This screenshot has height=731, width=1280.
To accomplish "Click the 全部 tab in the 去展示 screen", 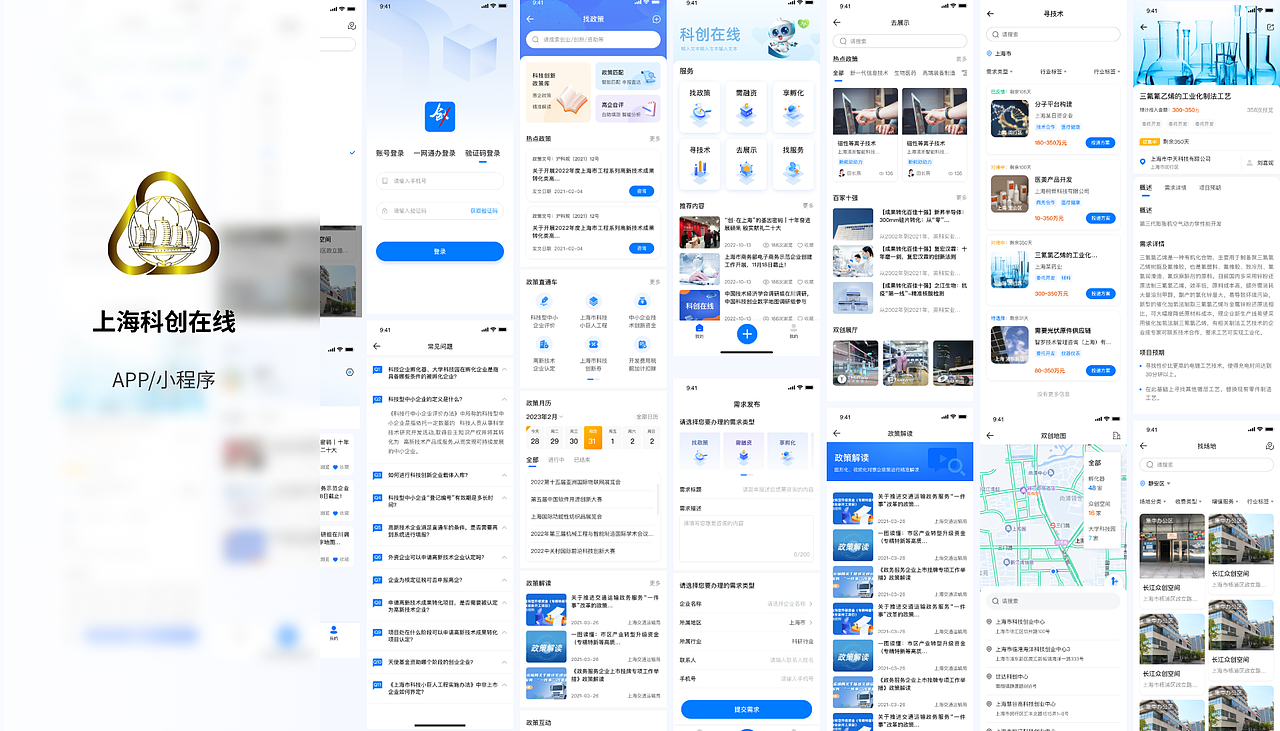I will 838,73.
